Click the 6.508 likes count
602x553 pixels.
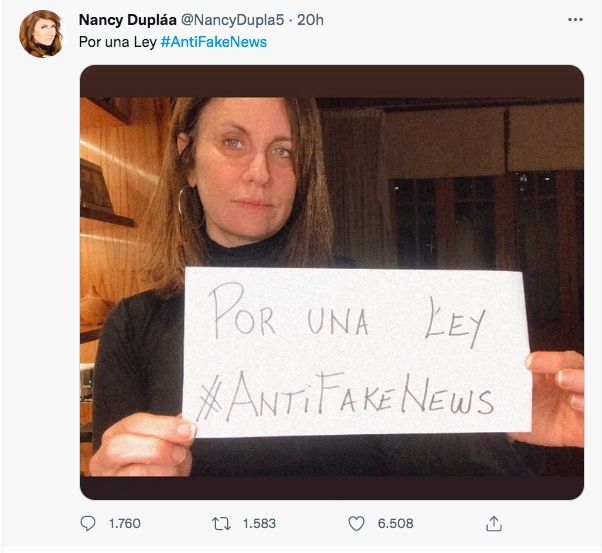[395, 523]
